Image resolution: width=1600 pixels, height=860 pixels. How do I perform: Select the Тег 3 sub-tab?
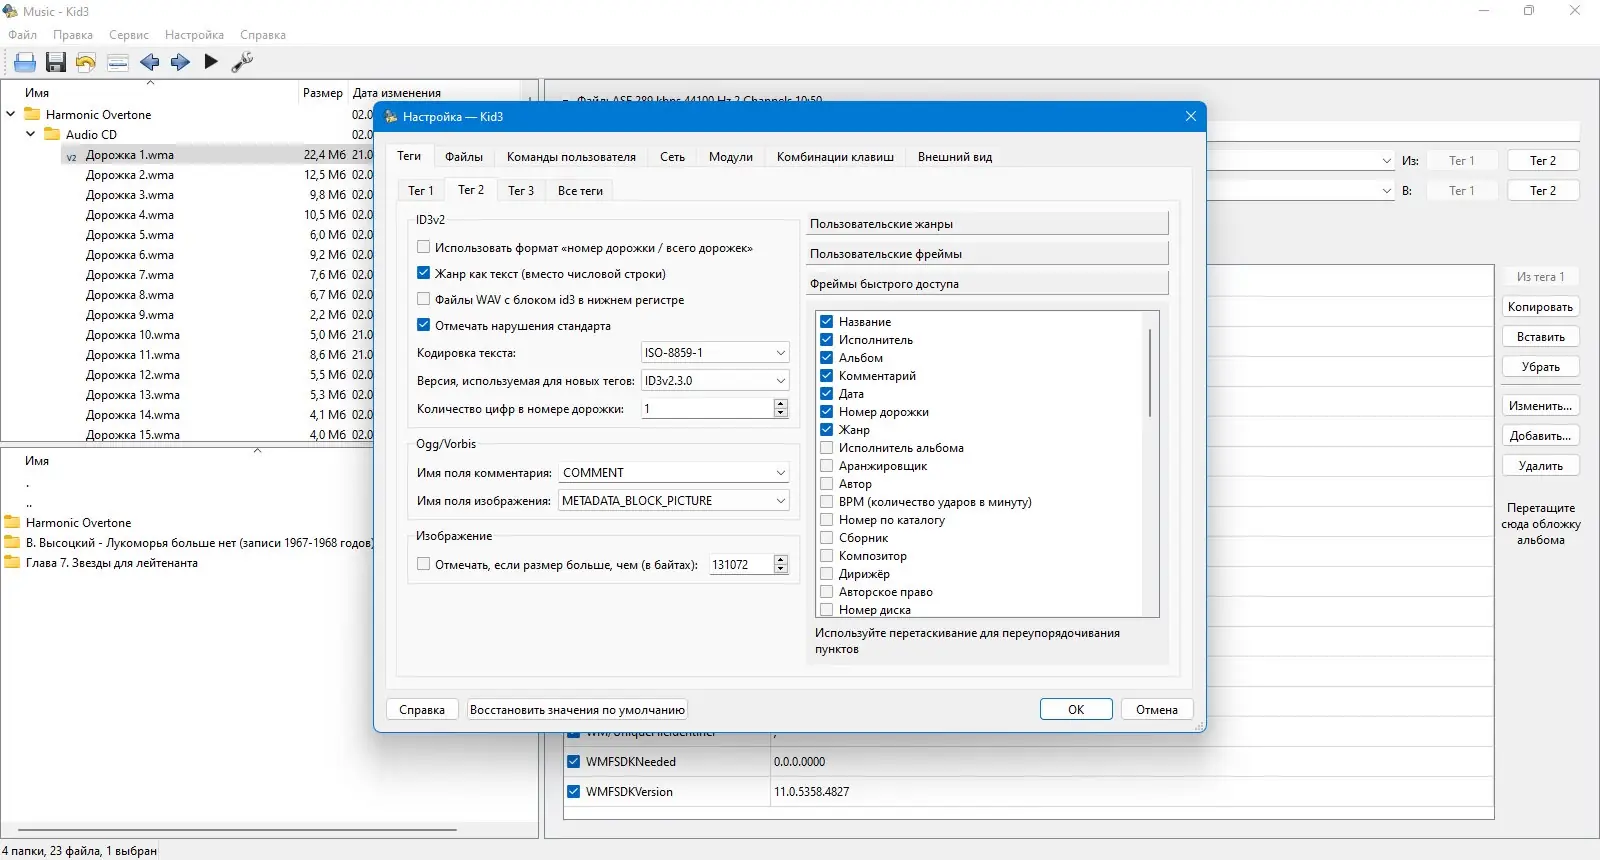pos(521,191)
